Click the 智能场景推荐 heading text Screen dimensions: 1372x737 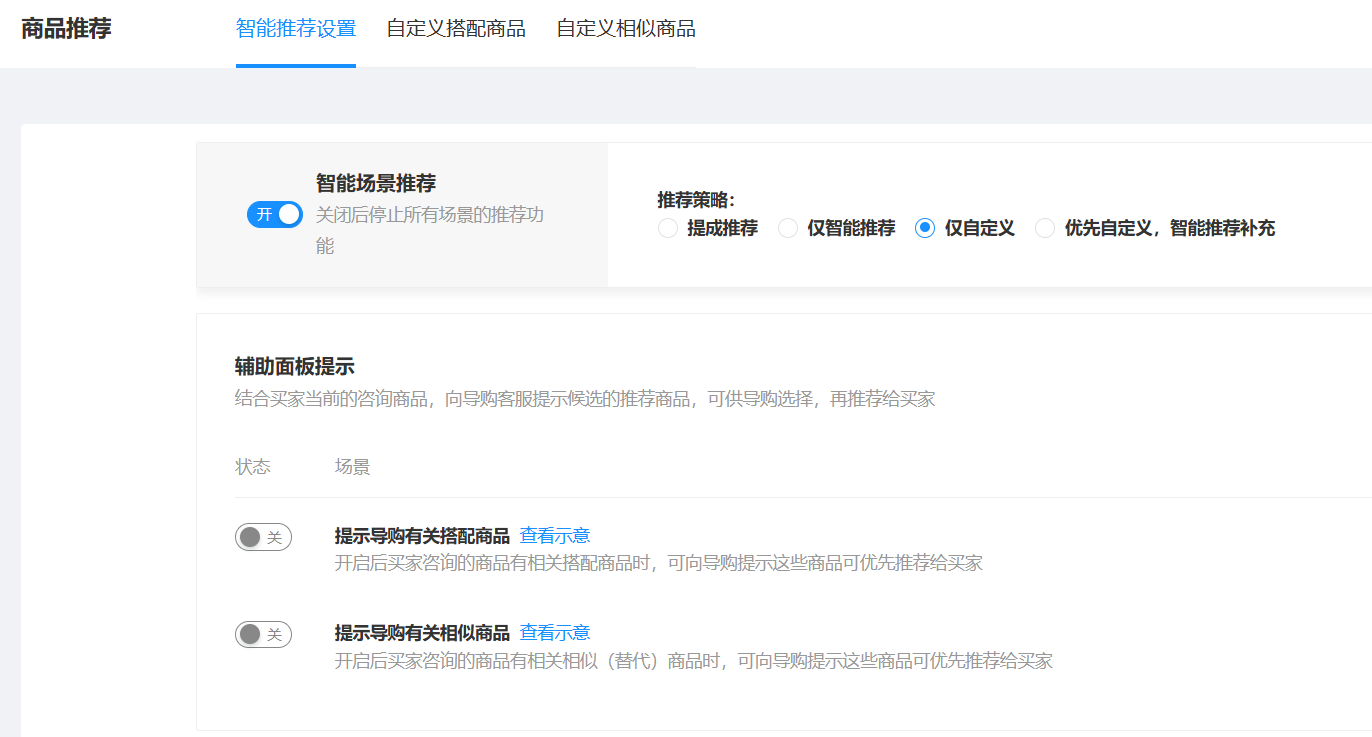coord(376,184)
